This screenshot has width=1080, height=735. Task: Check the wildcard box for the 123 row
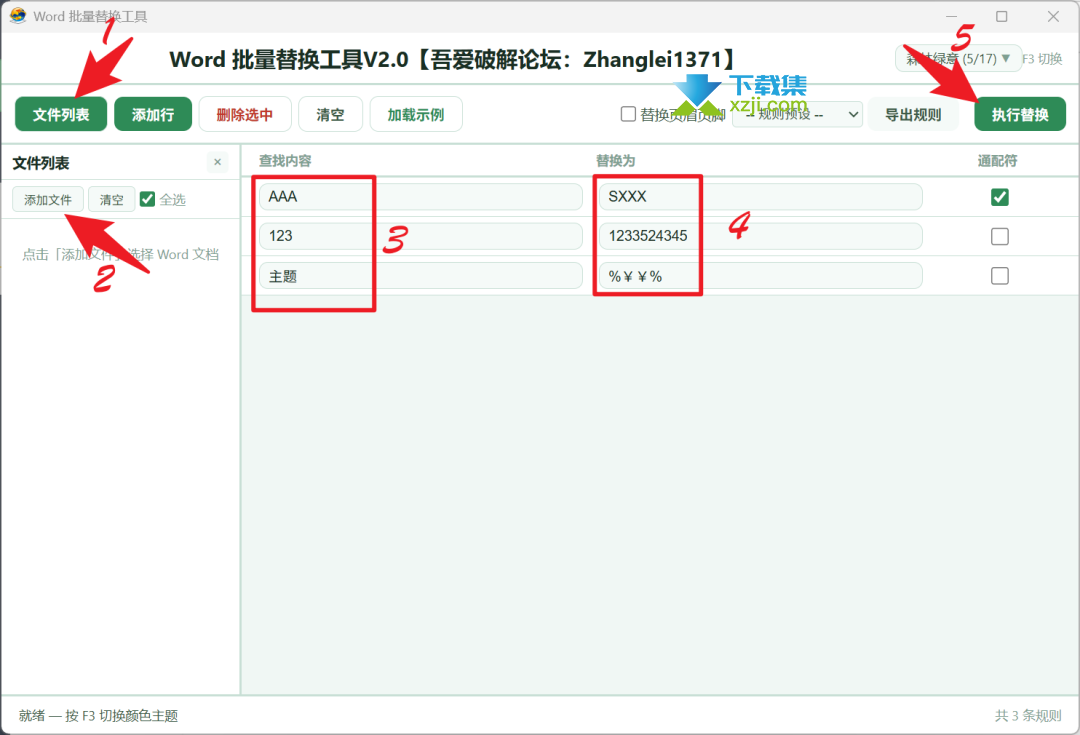(x=999, y=236)
